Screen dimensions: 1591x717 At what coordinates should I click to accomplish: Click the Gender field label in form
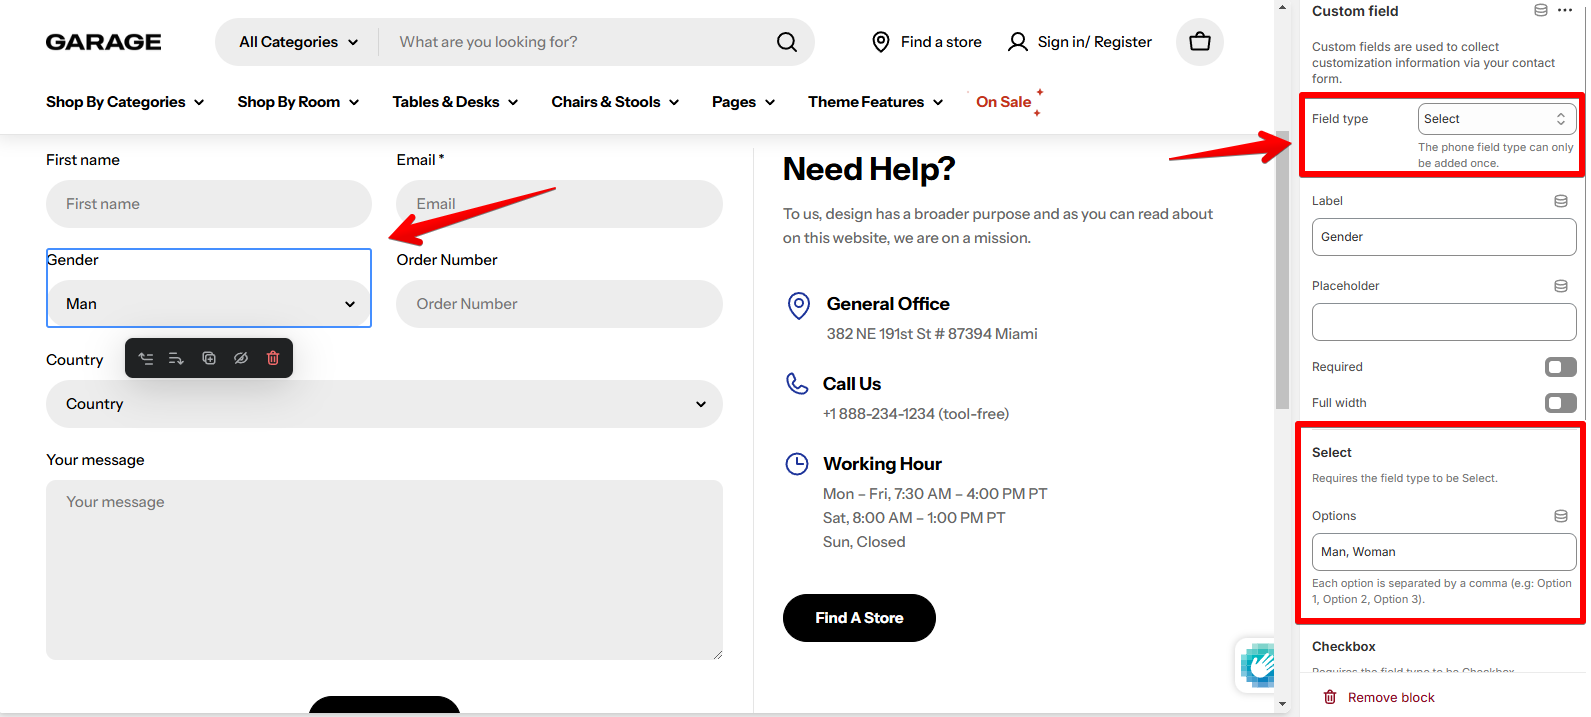(x=73, y=260)
